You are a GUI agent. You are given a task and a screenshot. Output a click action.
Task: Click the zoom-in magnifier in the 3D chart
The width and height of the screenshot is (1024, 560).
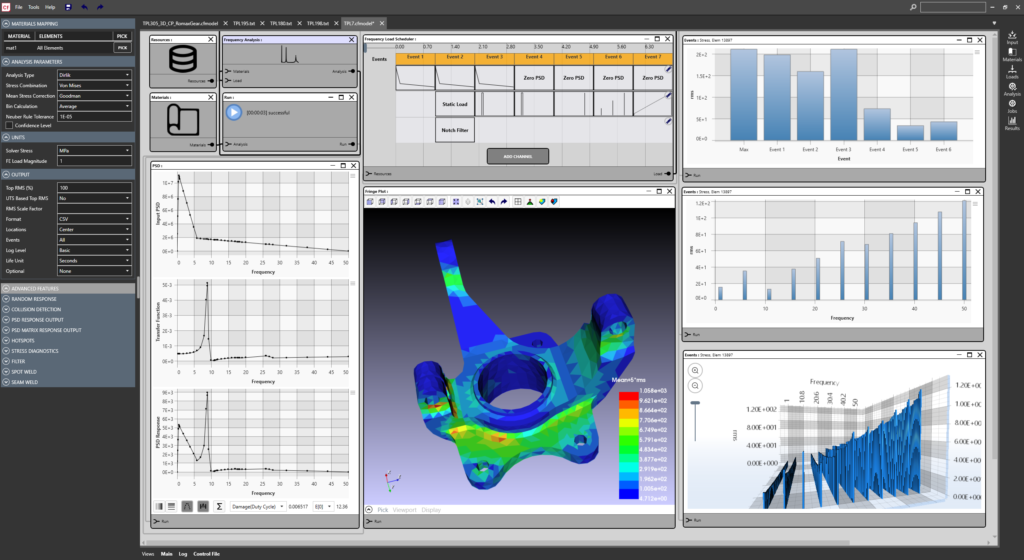pyautogui.click(x=695, y=370)
